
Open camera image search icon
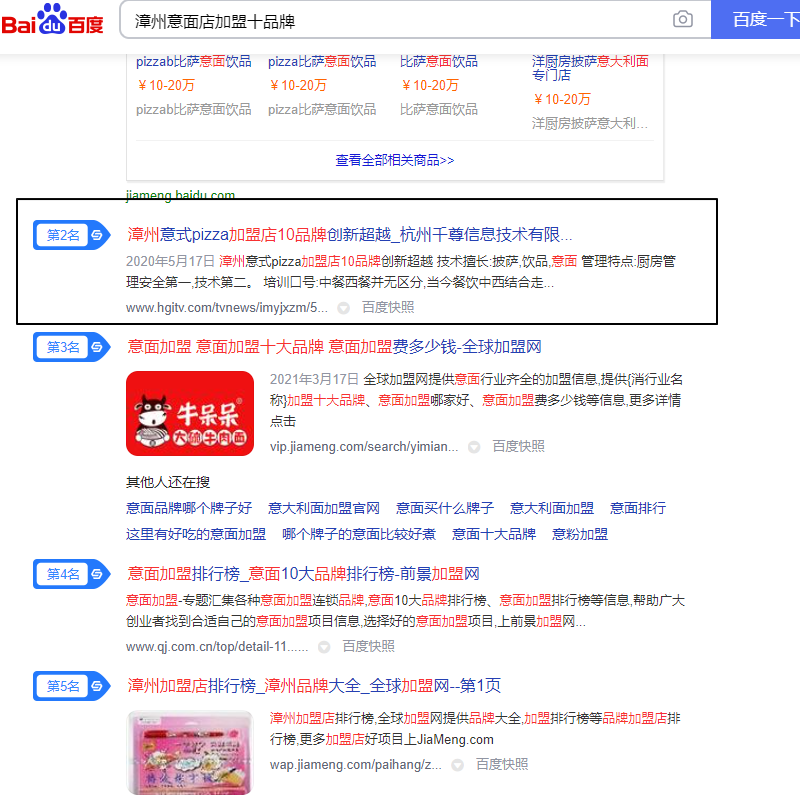coord(683,20)
